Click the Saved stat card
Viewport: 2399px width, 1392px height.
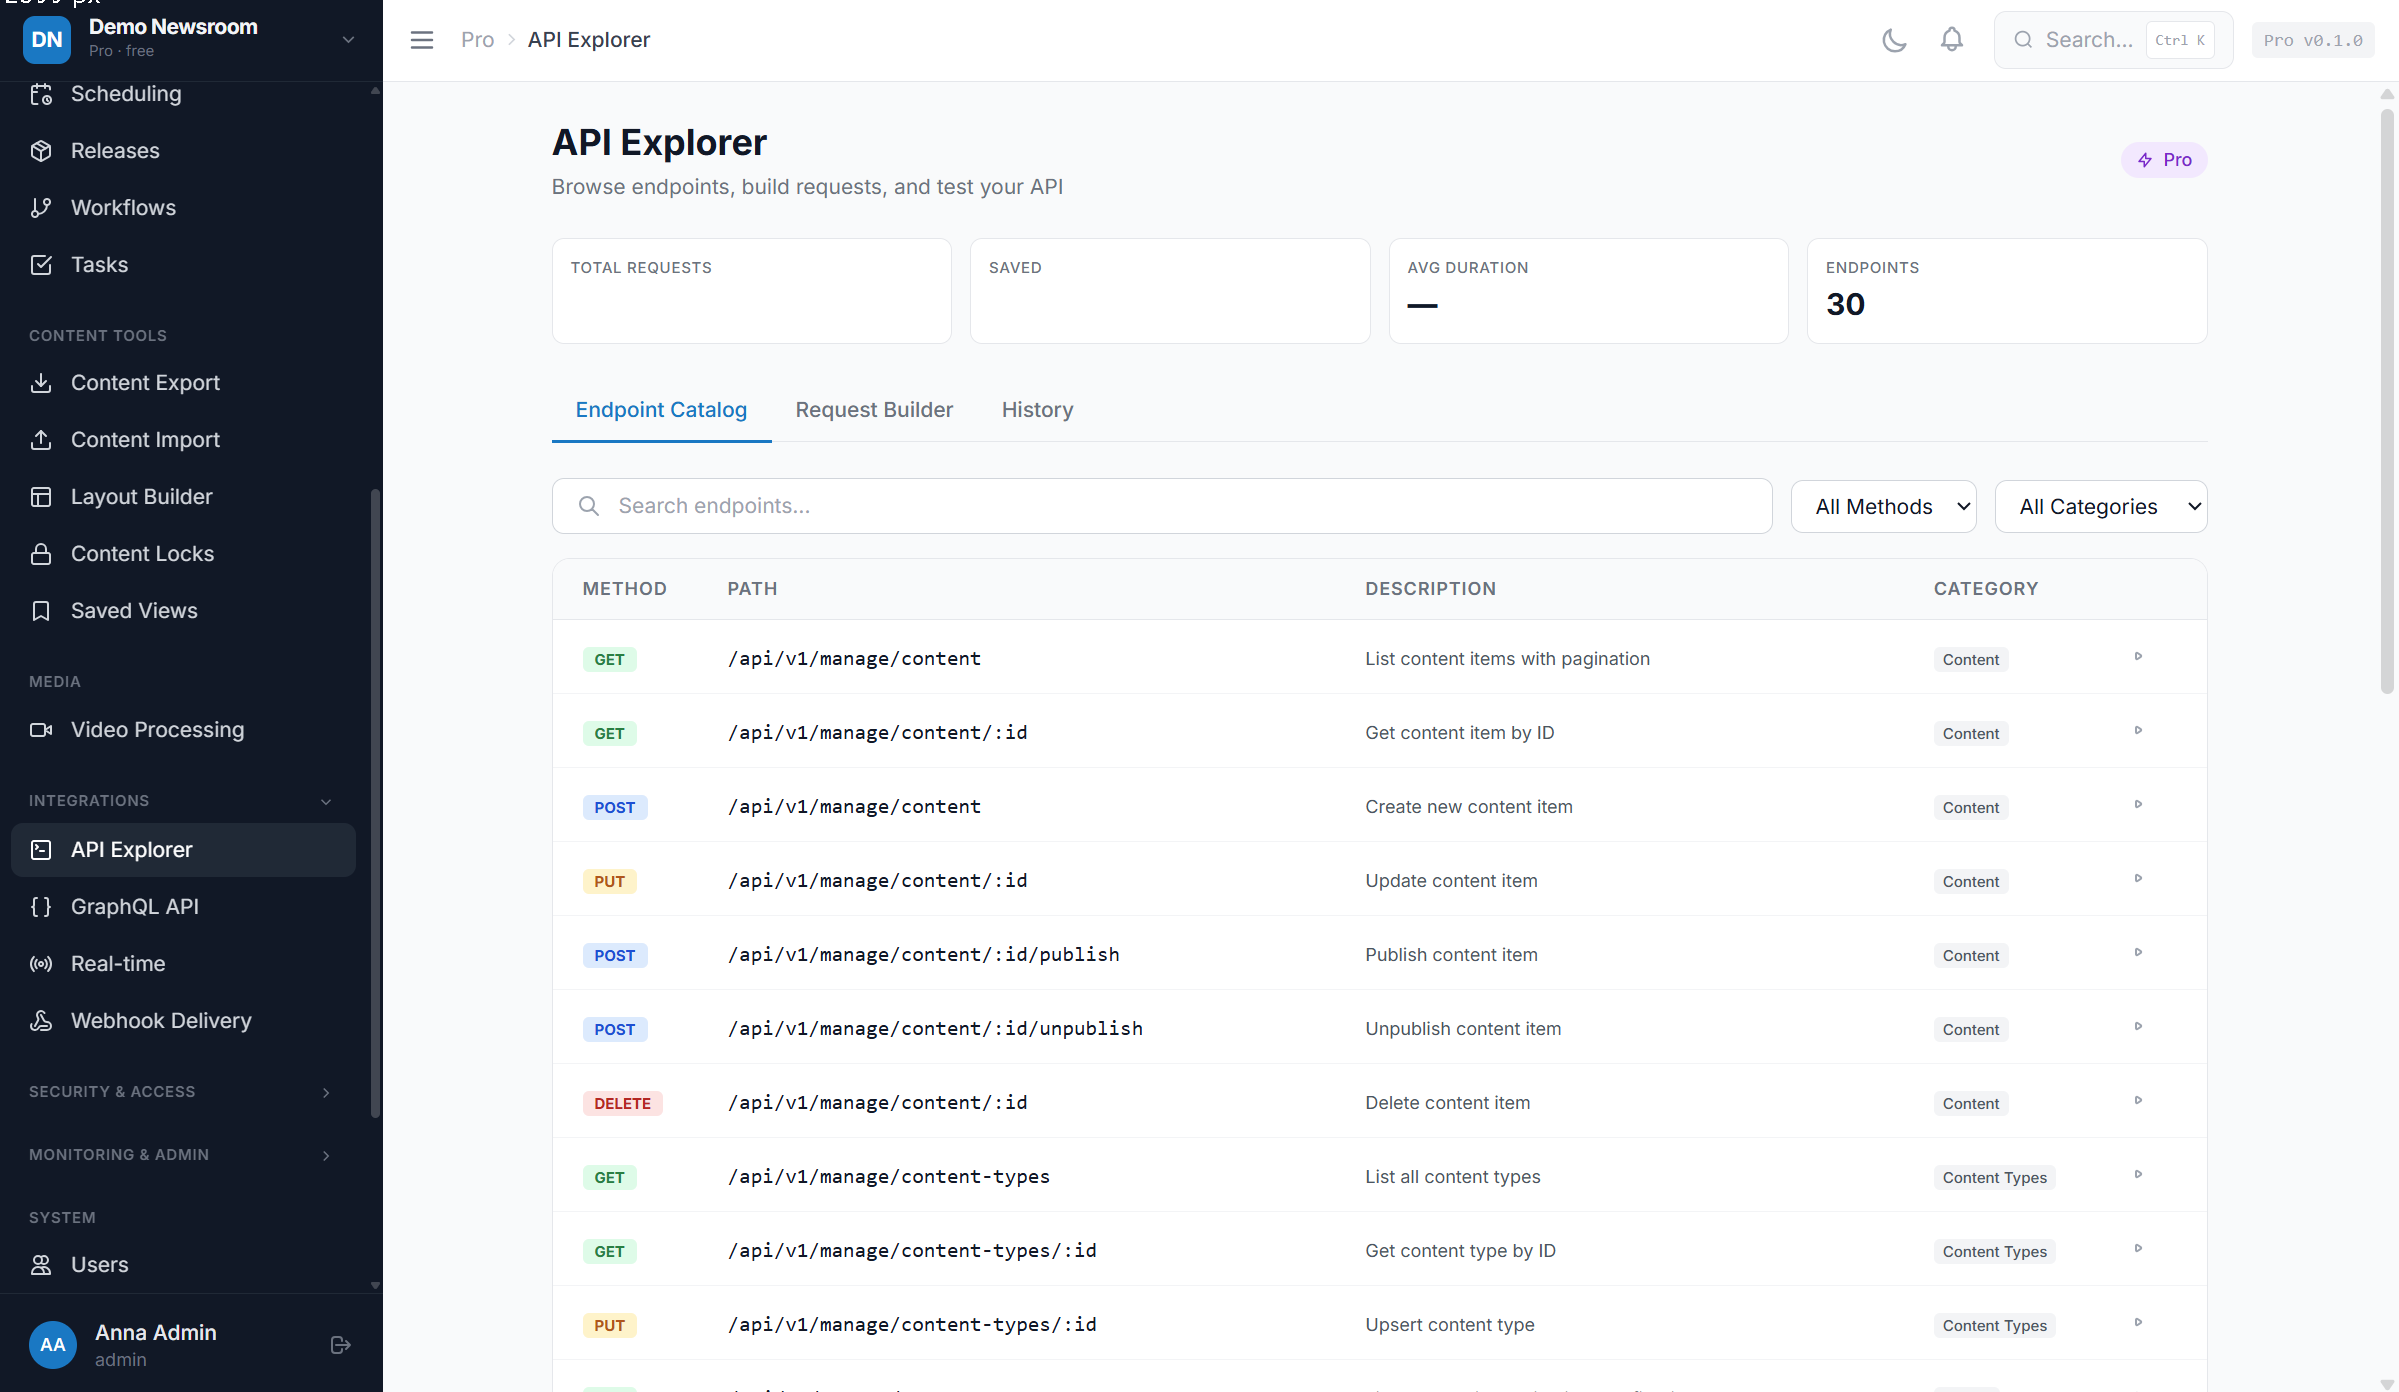1169,291
